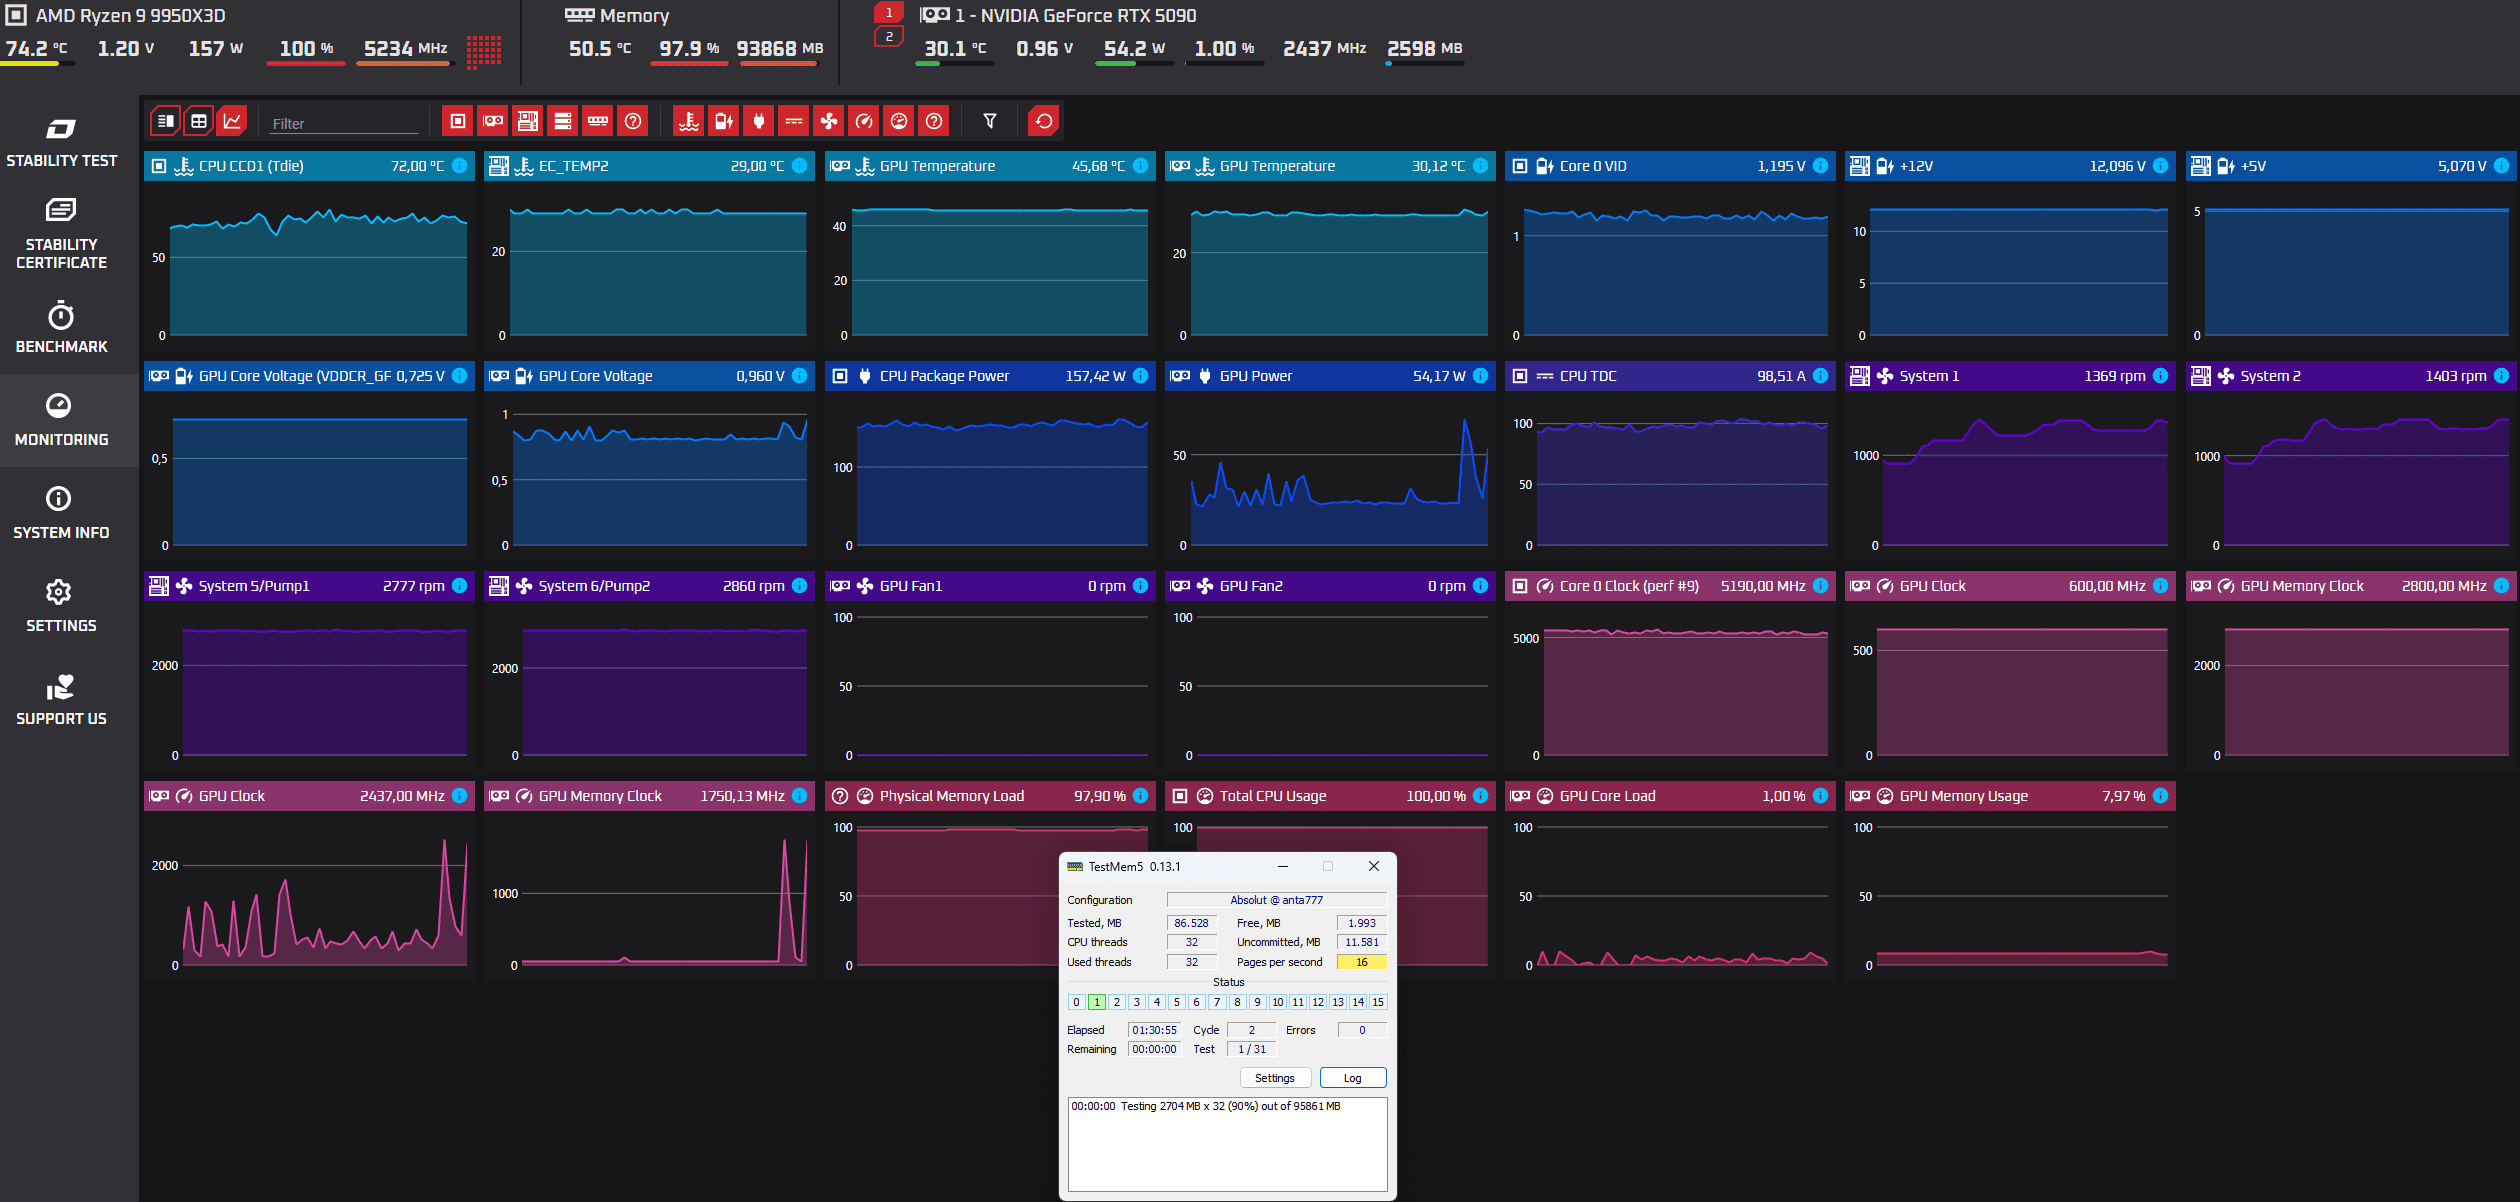This screenshot has height=1202, width=2520.
Task: Open the System Info section
Action: (61, 514)
